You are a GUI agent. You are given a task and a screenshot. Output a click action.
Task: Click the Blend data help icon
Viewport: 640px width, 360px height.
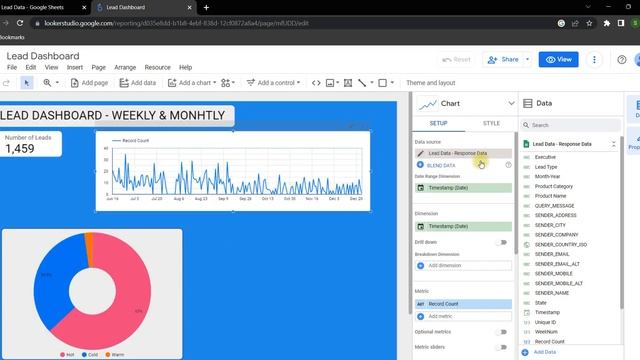[x=508, y=165]
